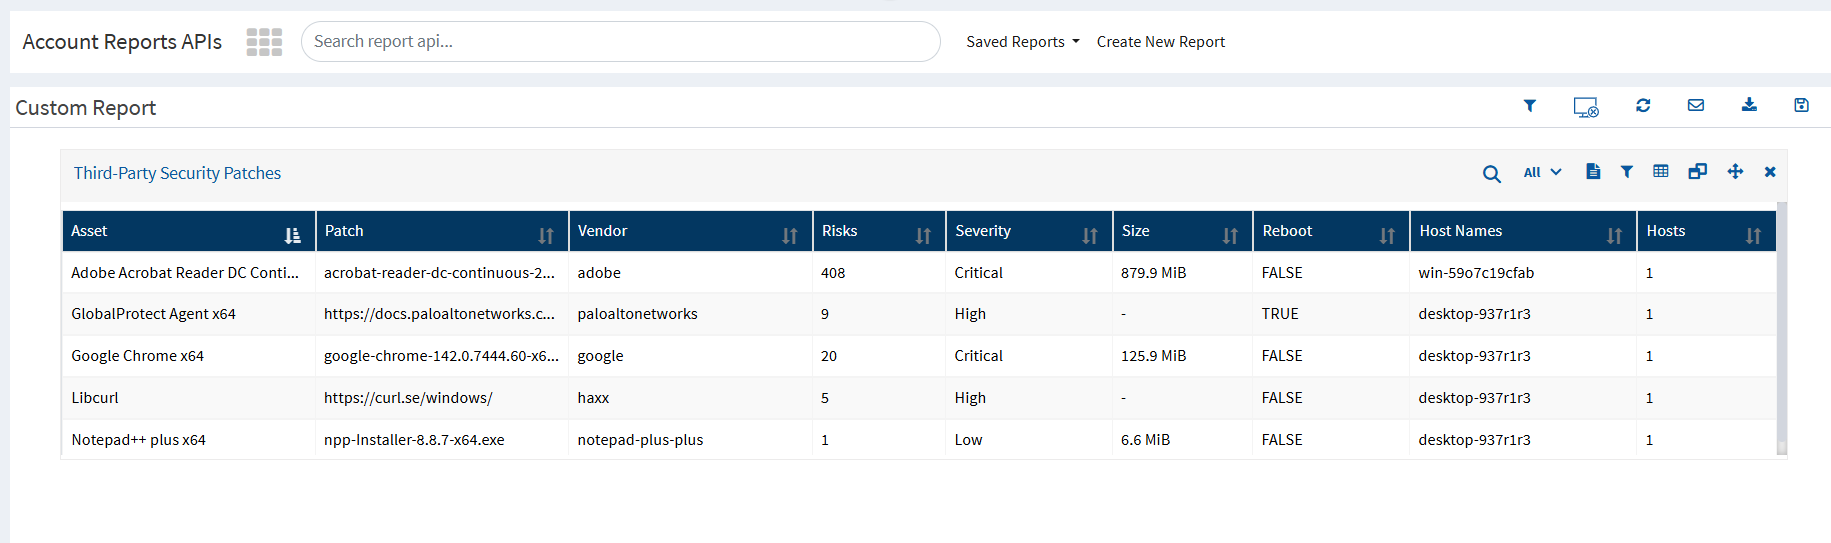This screenshot has height=543, width=1831.
Task: Click the overlapping windows icon in patches panel
Action: pos(1697,172)
